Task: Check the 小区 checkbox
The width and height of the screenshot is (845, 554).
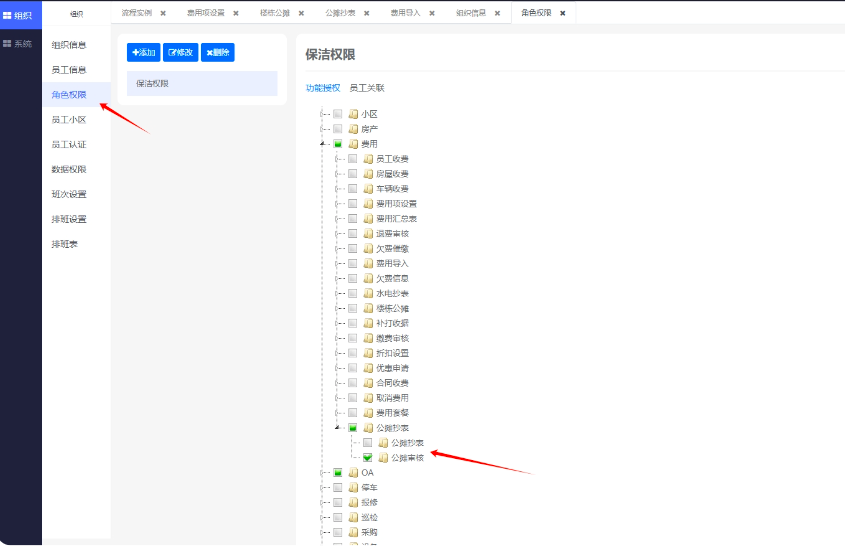Action: pyautogui.click(x=337, y=114)
